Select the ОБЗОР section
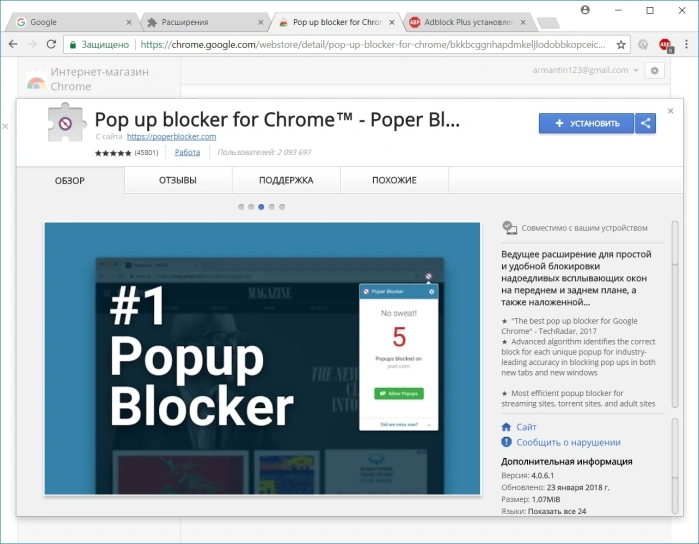 tap(70, 181)
